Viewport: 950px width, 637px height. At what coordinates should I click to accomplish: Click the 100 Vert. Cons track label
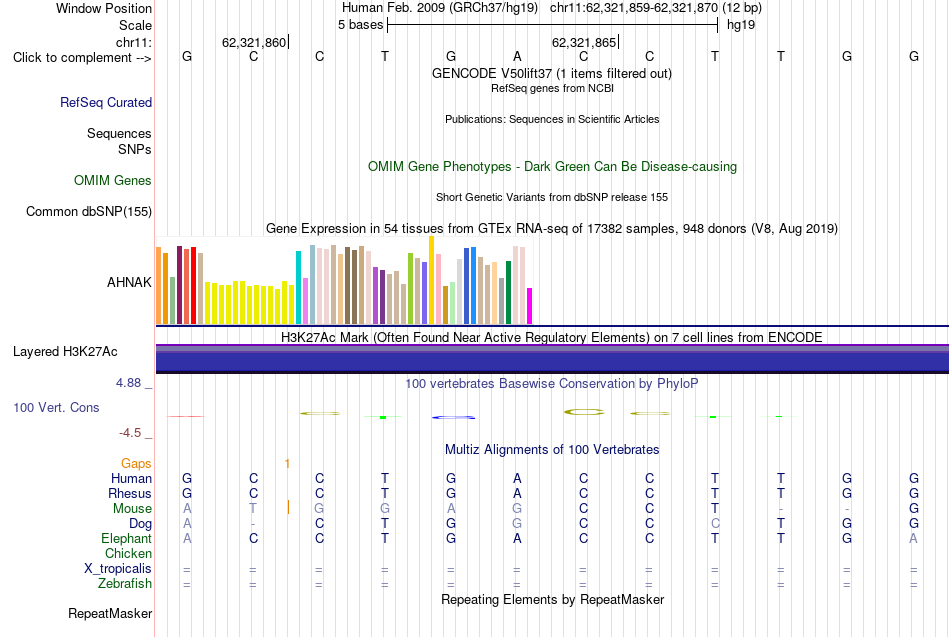click(x=56, y=407)
